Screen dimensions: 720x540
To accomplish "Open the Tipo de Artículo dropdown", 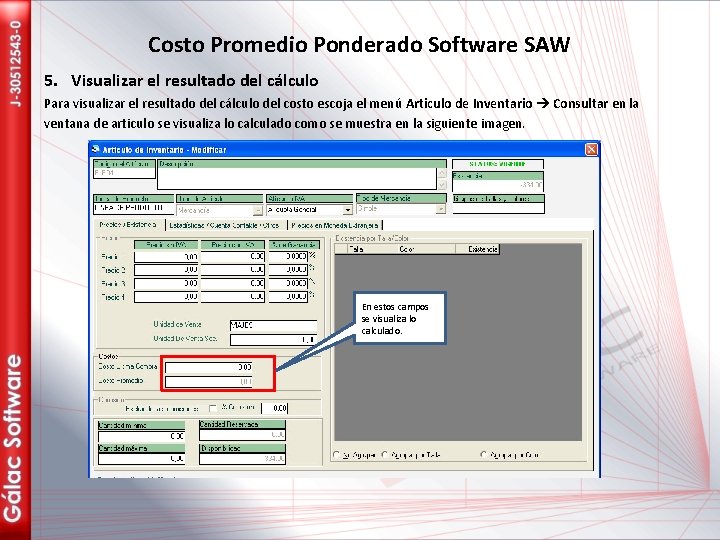I will point(258,210).
